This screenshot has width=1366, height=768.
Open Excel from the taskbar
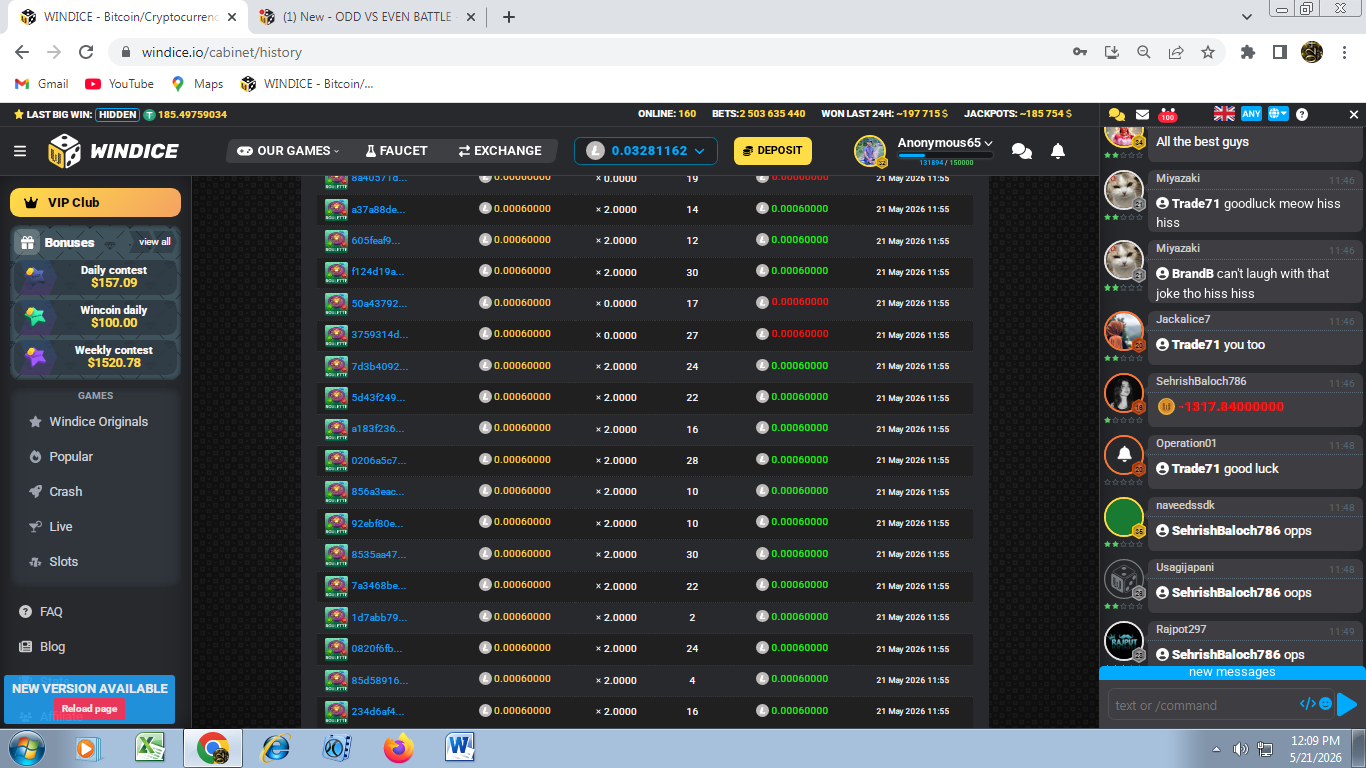click(x=151, y=747)
